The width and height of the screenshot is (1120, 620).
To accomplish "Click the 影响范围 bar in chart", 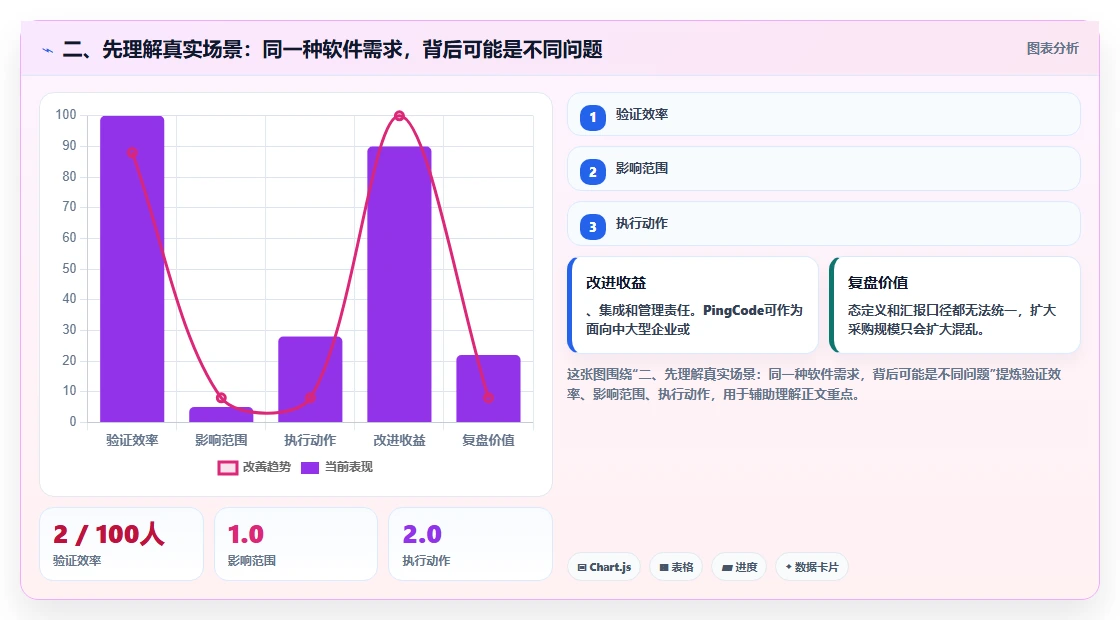I will pos(221,414).
